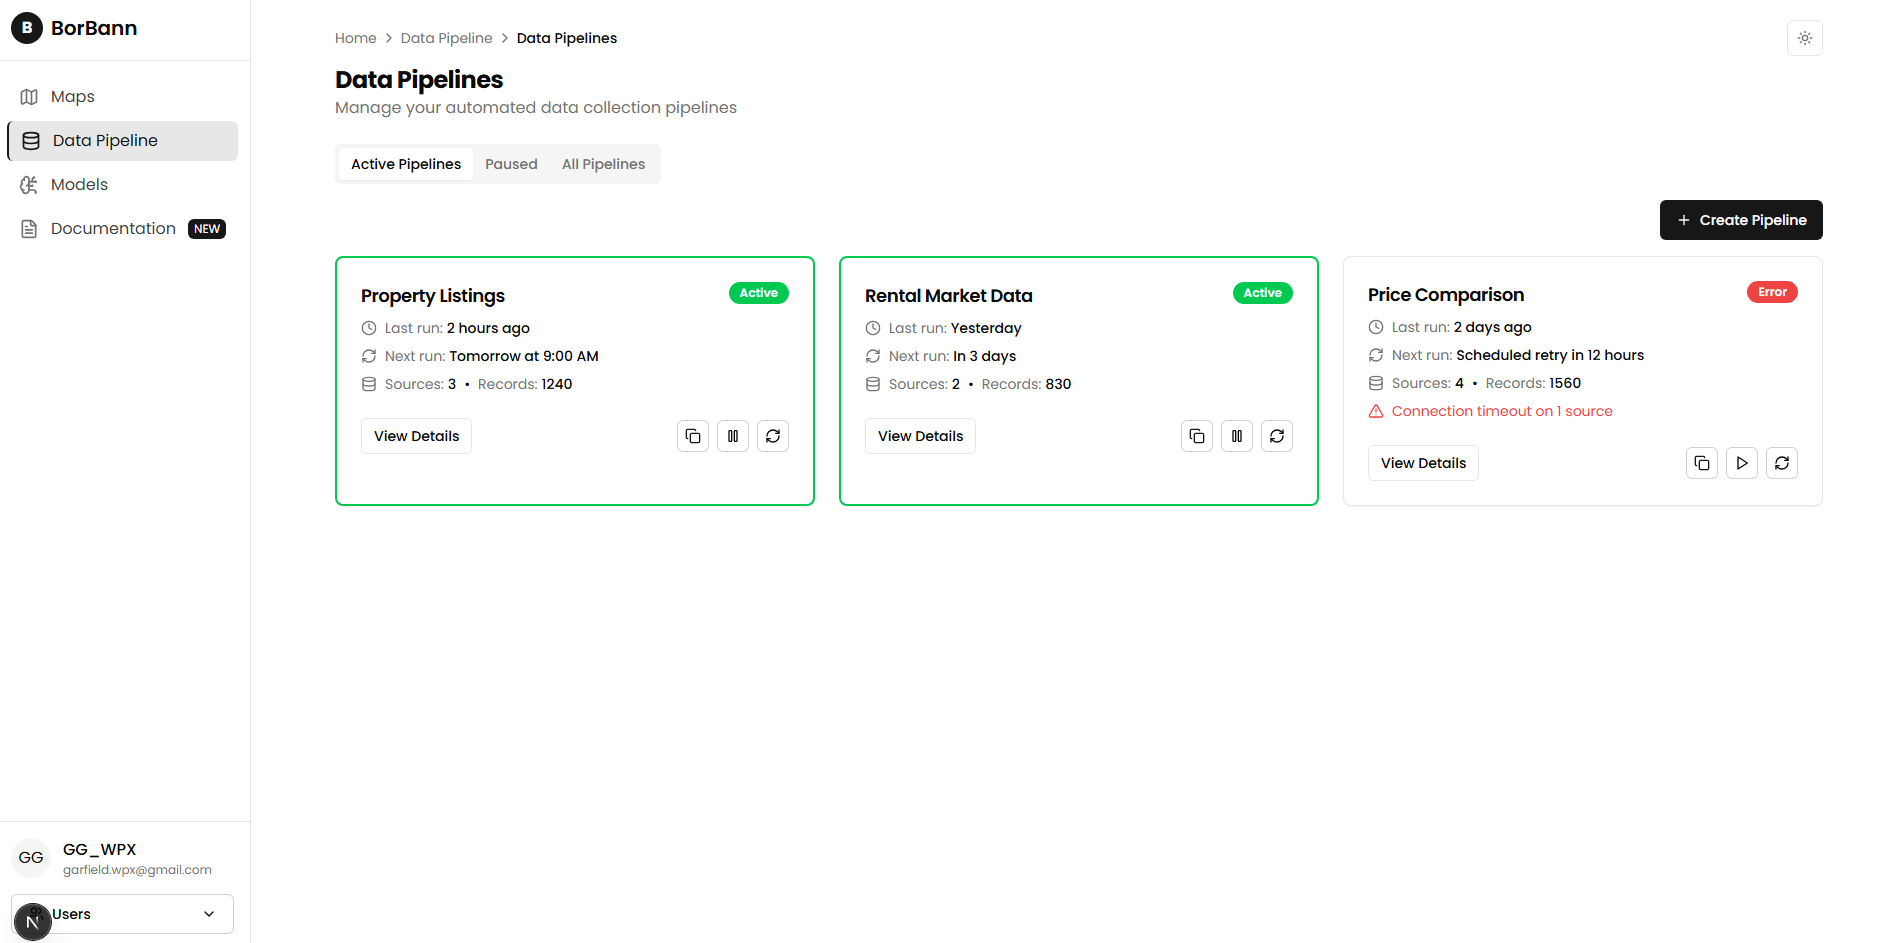Viewport: 1900px width, 943px height.
Task: Retry the Price Comparison pipeline refresh icon
Action: (x=1782, y=463)
